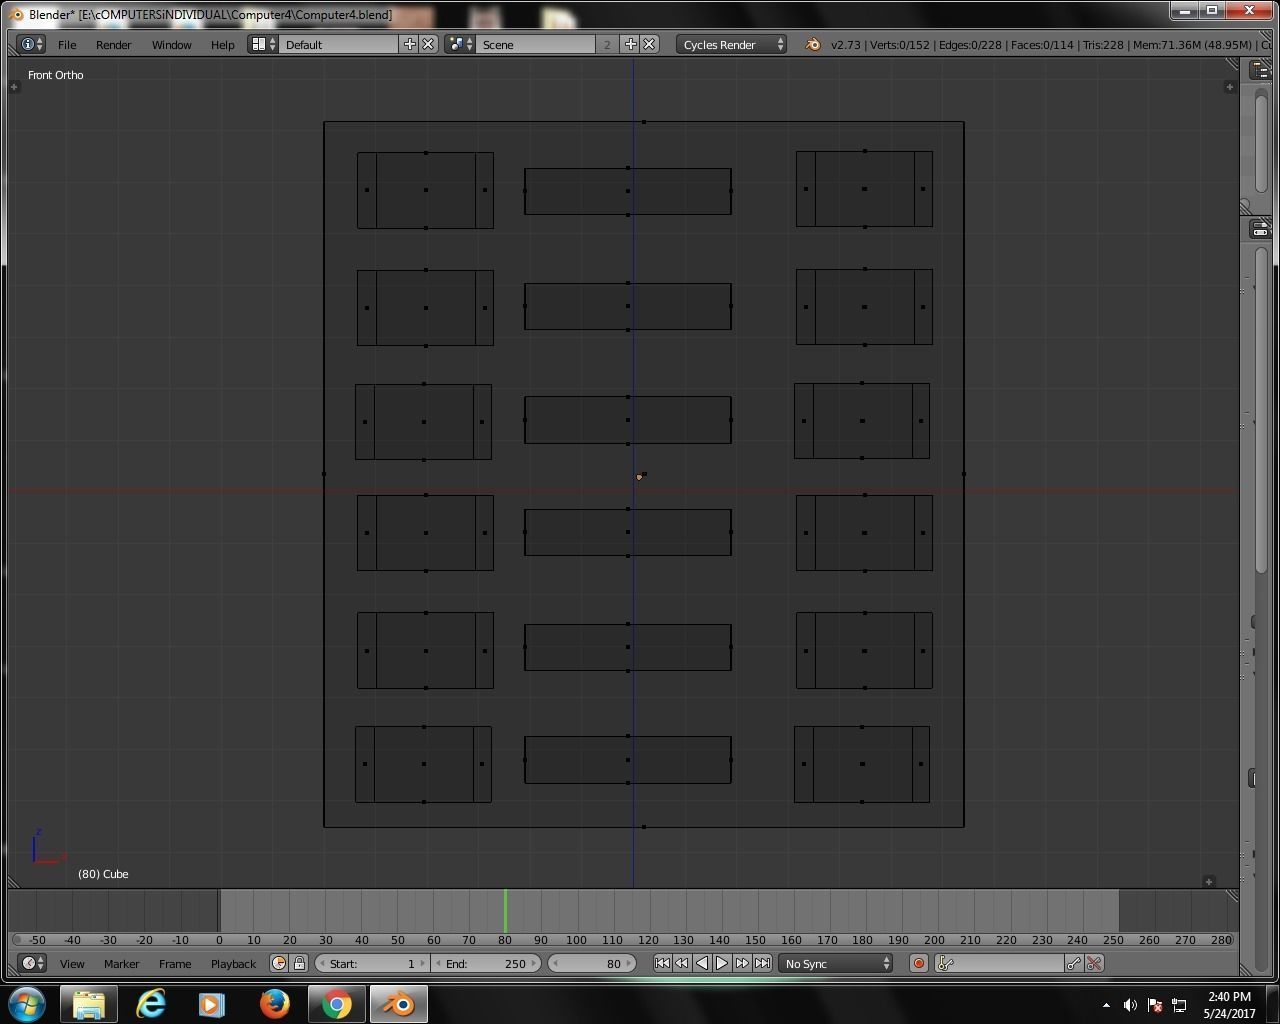
Task: Open the timeline Marker menu
Action: click(x=121, y=963)
